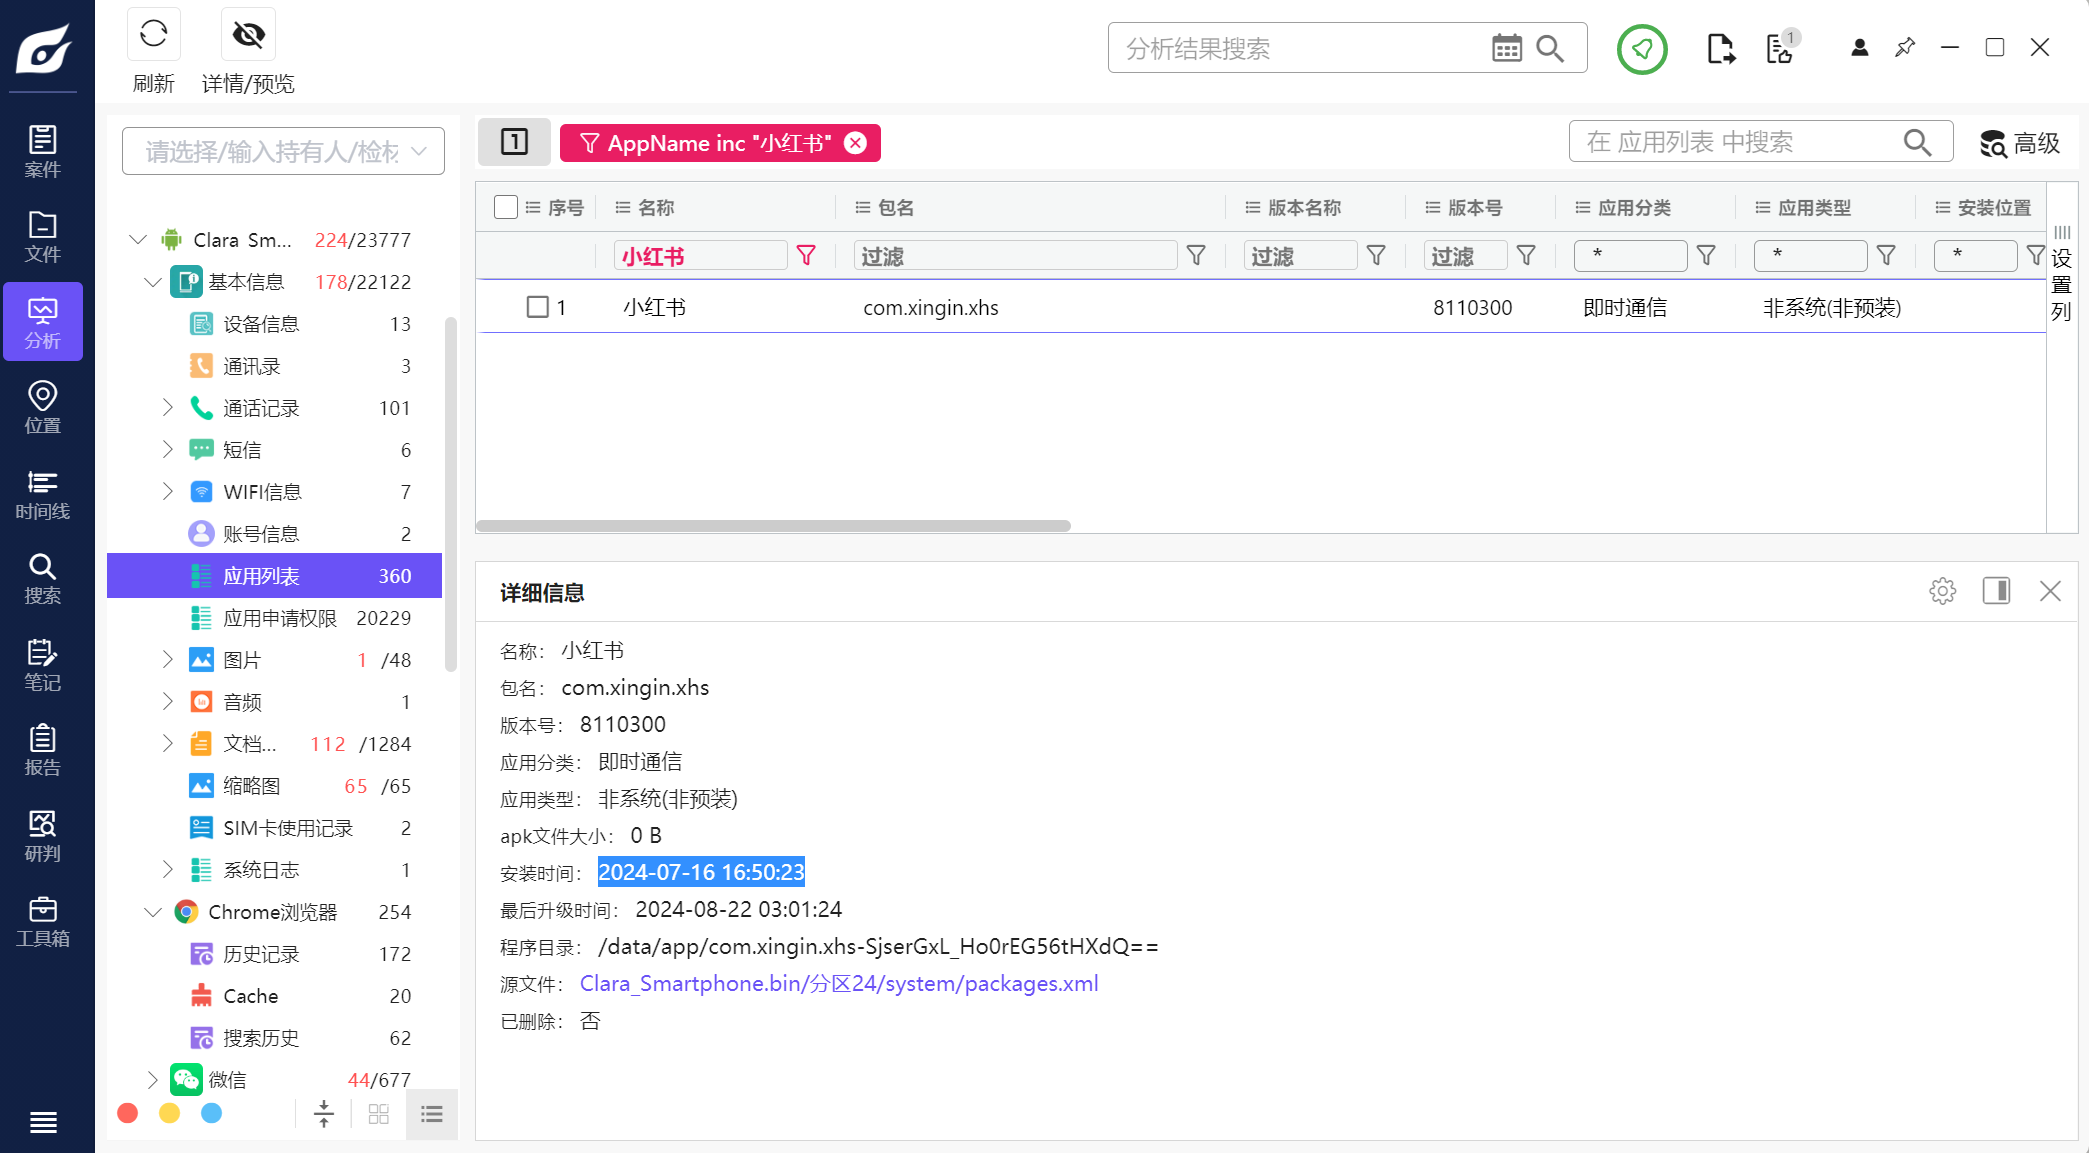Click the Advanced (高级) search button
2089x1153 pixels.
[x=2020, y=143]
